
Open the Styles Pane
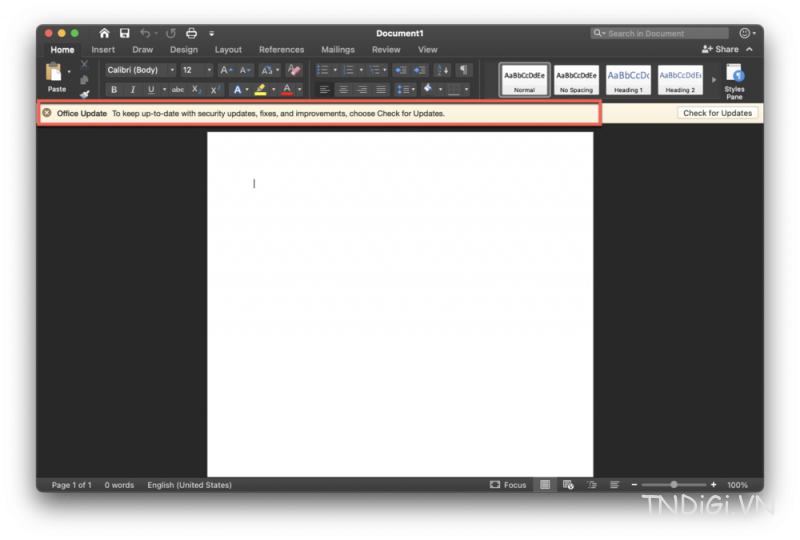(x=734, y=81)
